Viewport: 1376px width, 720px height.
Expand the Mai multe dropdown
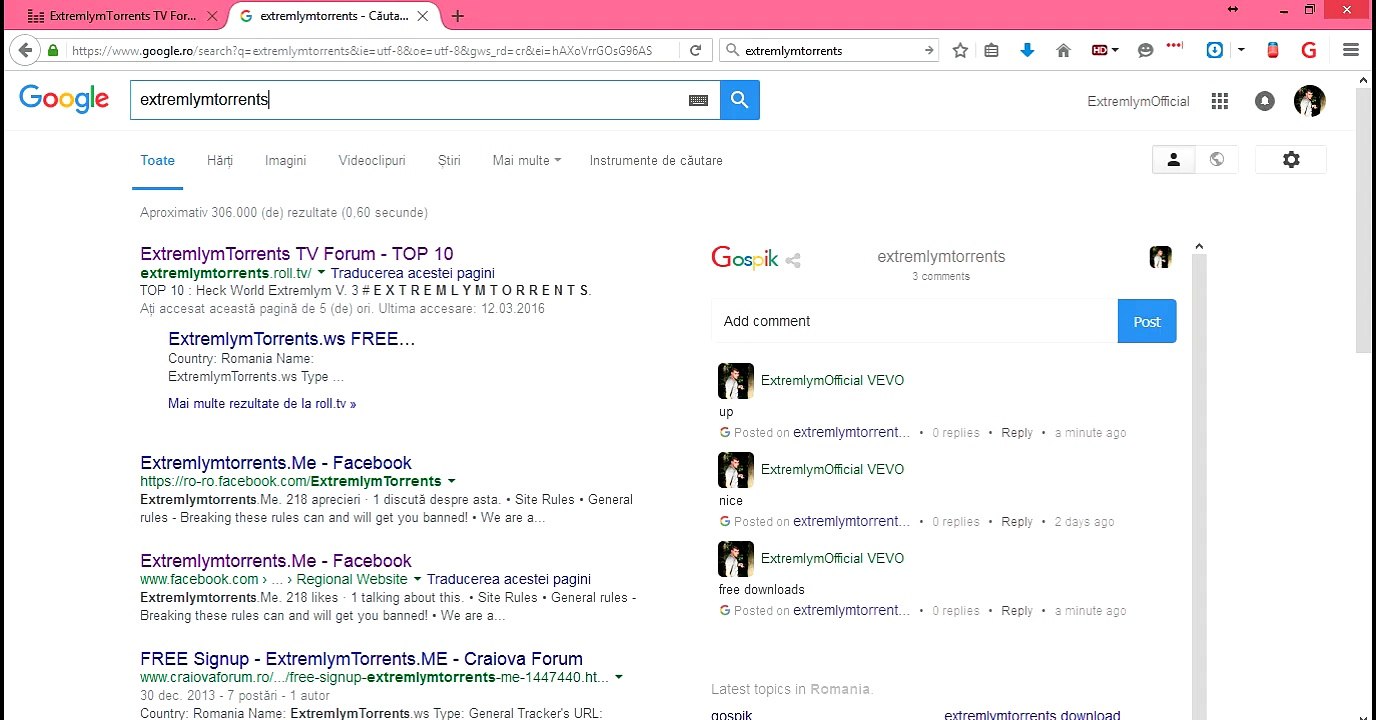coord(527,160)
